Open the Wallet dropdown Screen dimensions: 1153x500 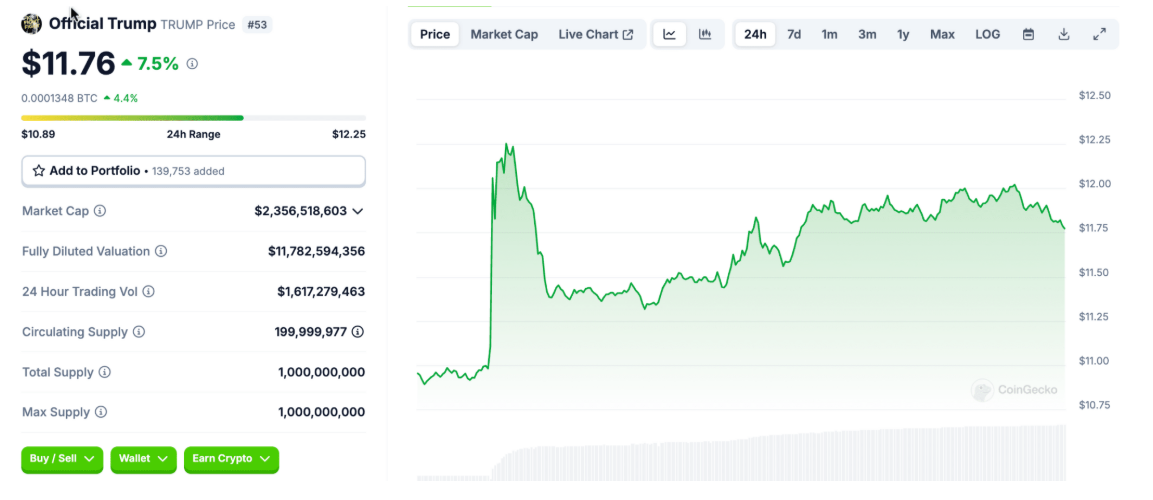point(143,459)
